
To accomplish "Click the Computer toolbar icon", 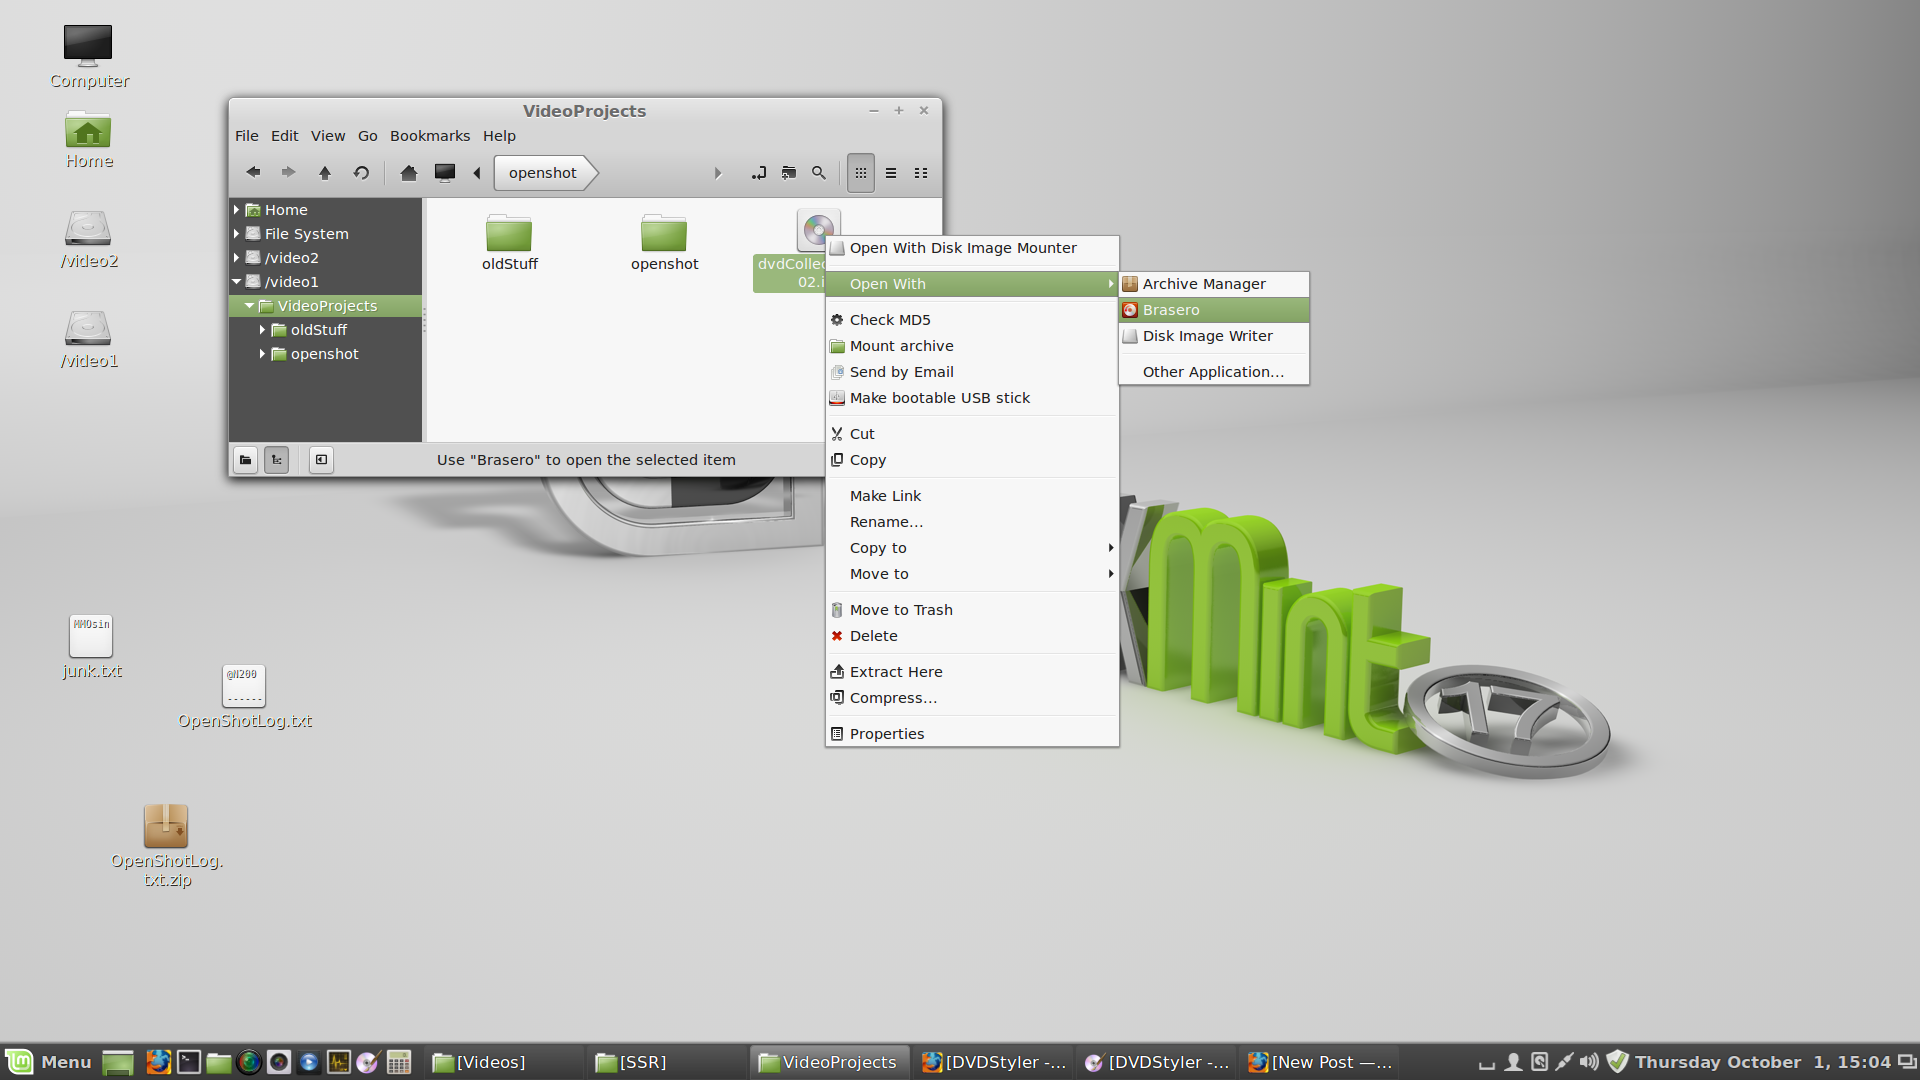I will pos(445,173).
